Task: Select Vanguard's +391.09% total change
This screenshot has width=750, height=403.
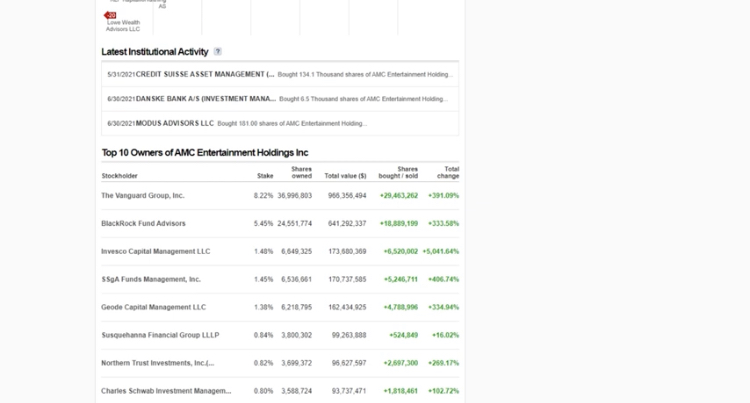Action: [x=443, y=196]
